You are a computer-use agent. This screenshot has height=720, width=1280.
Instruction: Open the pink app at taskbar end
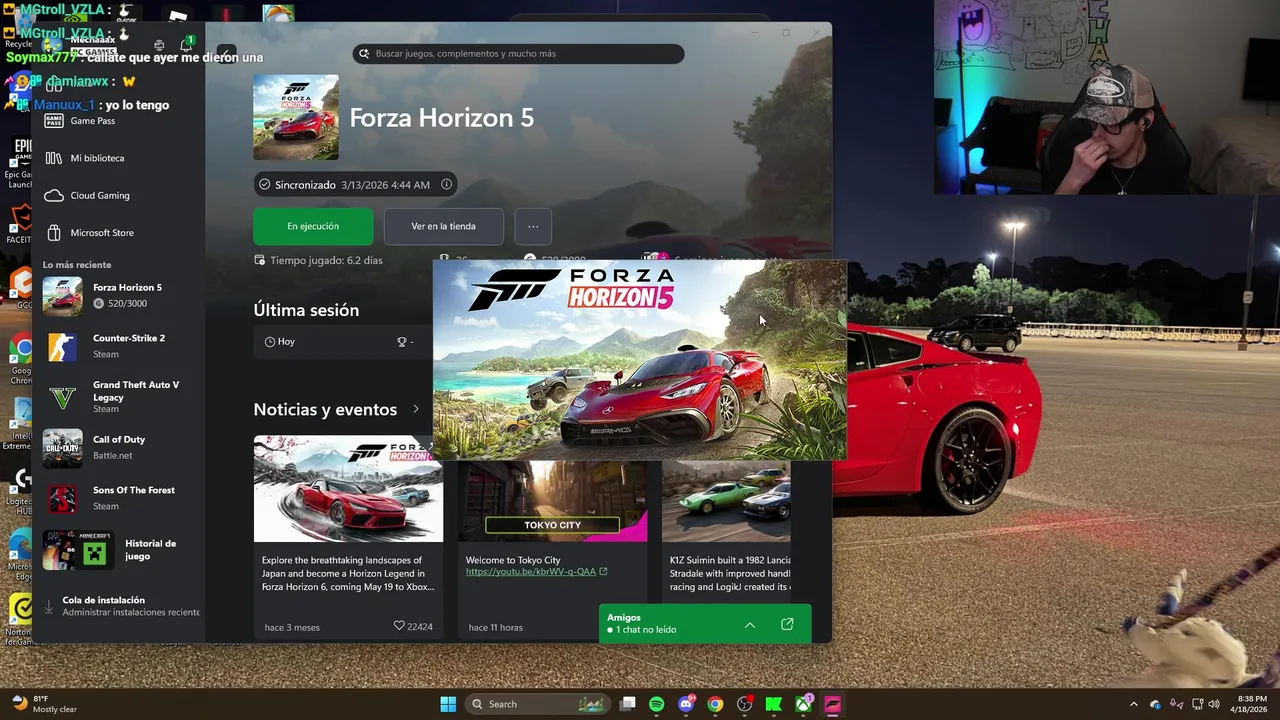pos(832,704)
